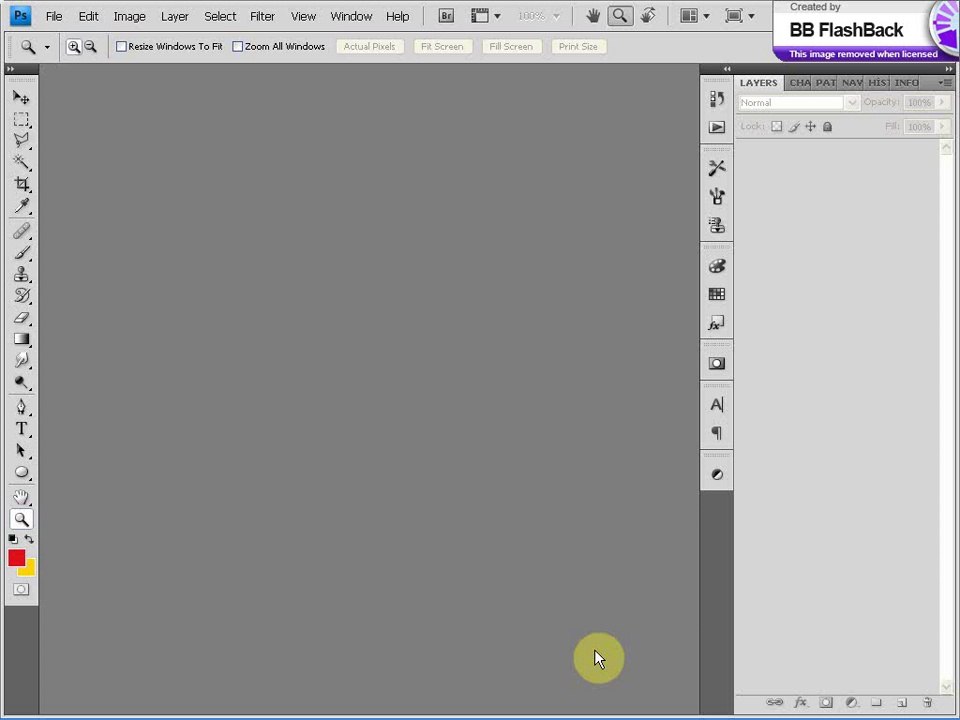
Task: Open the Filter menu
Action: (262, 17)
